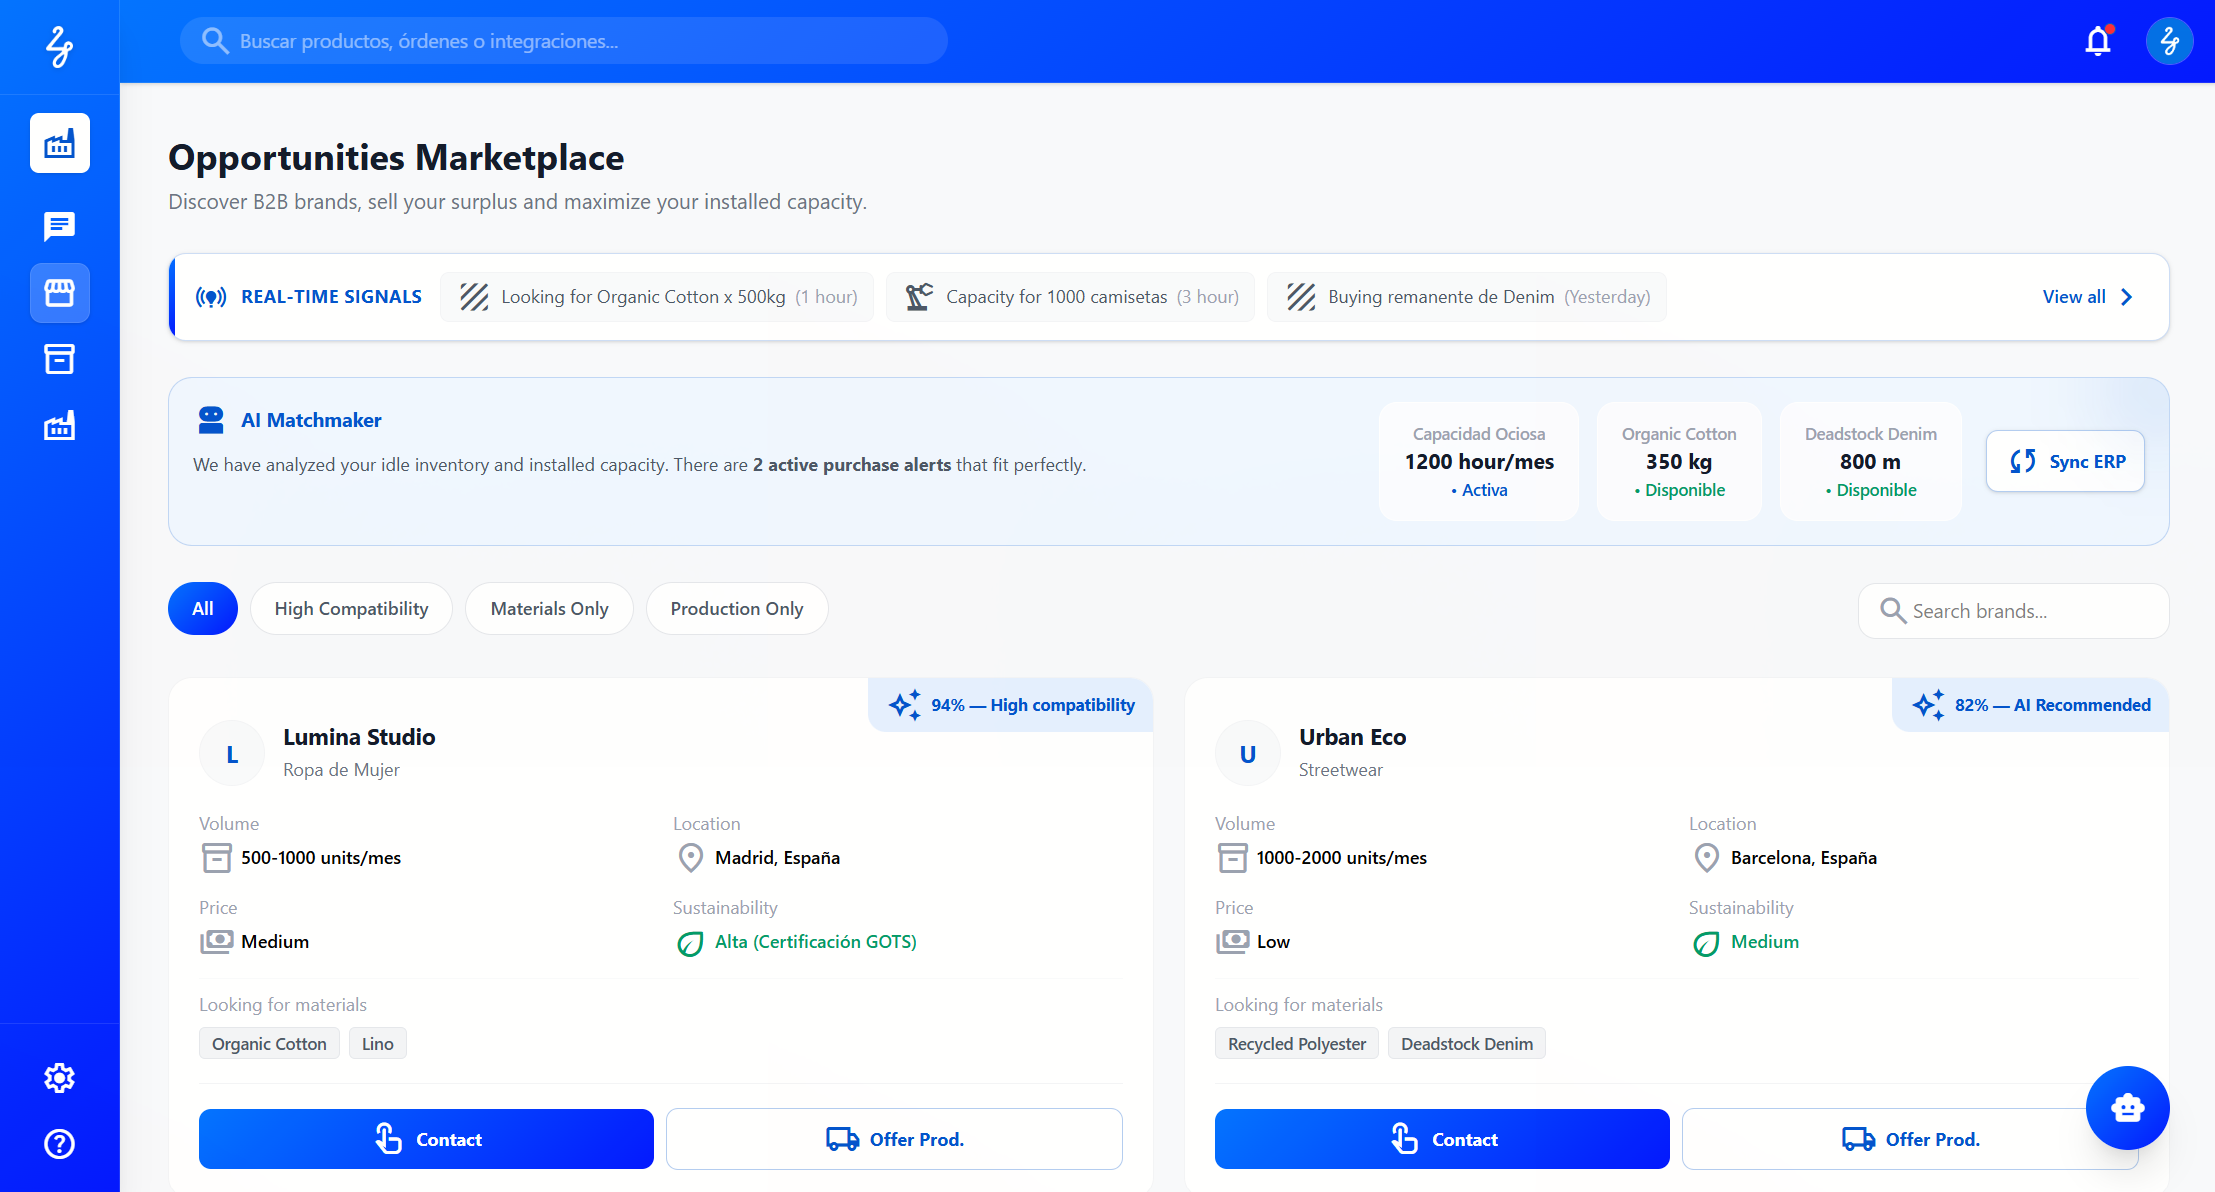Click the Madrid location pin icon
This screenshot has height=1192, width=2215.
click(x=691, y=858)
